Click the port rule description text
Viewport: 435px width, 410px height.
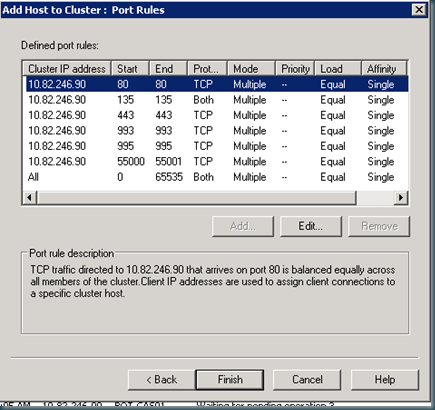click(x=213, y=281)
